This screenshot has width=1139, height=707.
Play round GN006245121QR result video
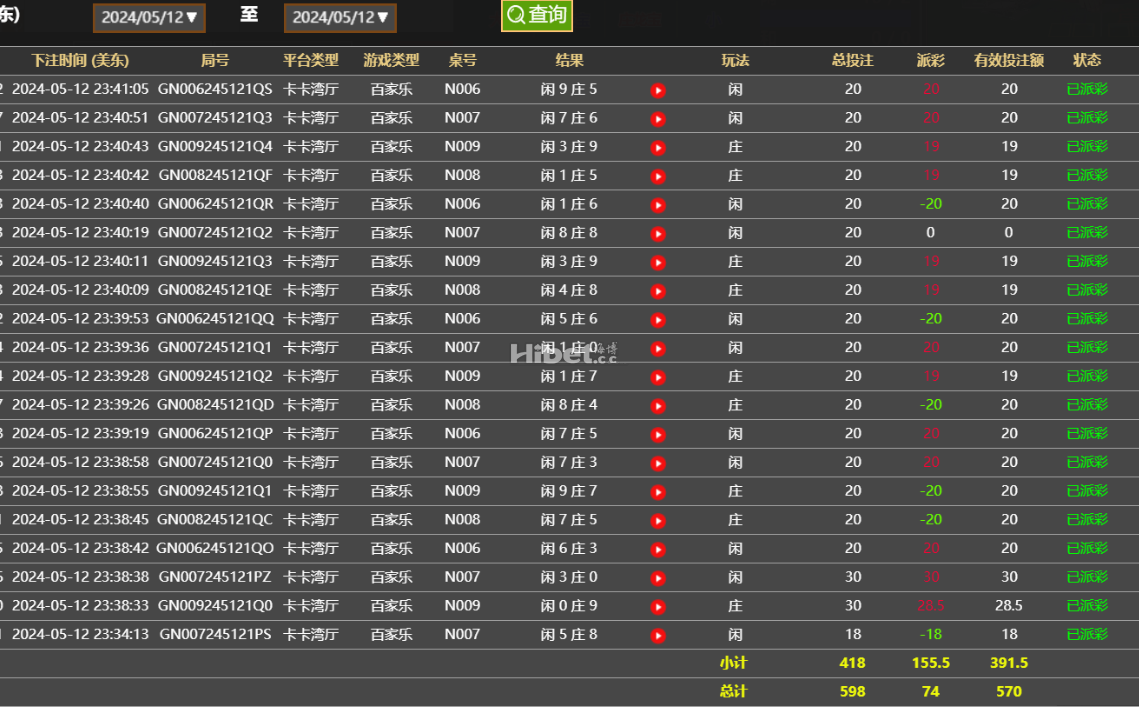coord(658,205)
